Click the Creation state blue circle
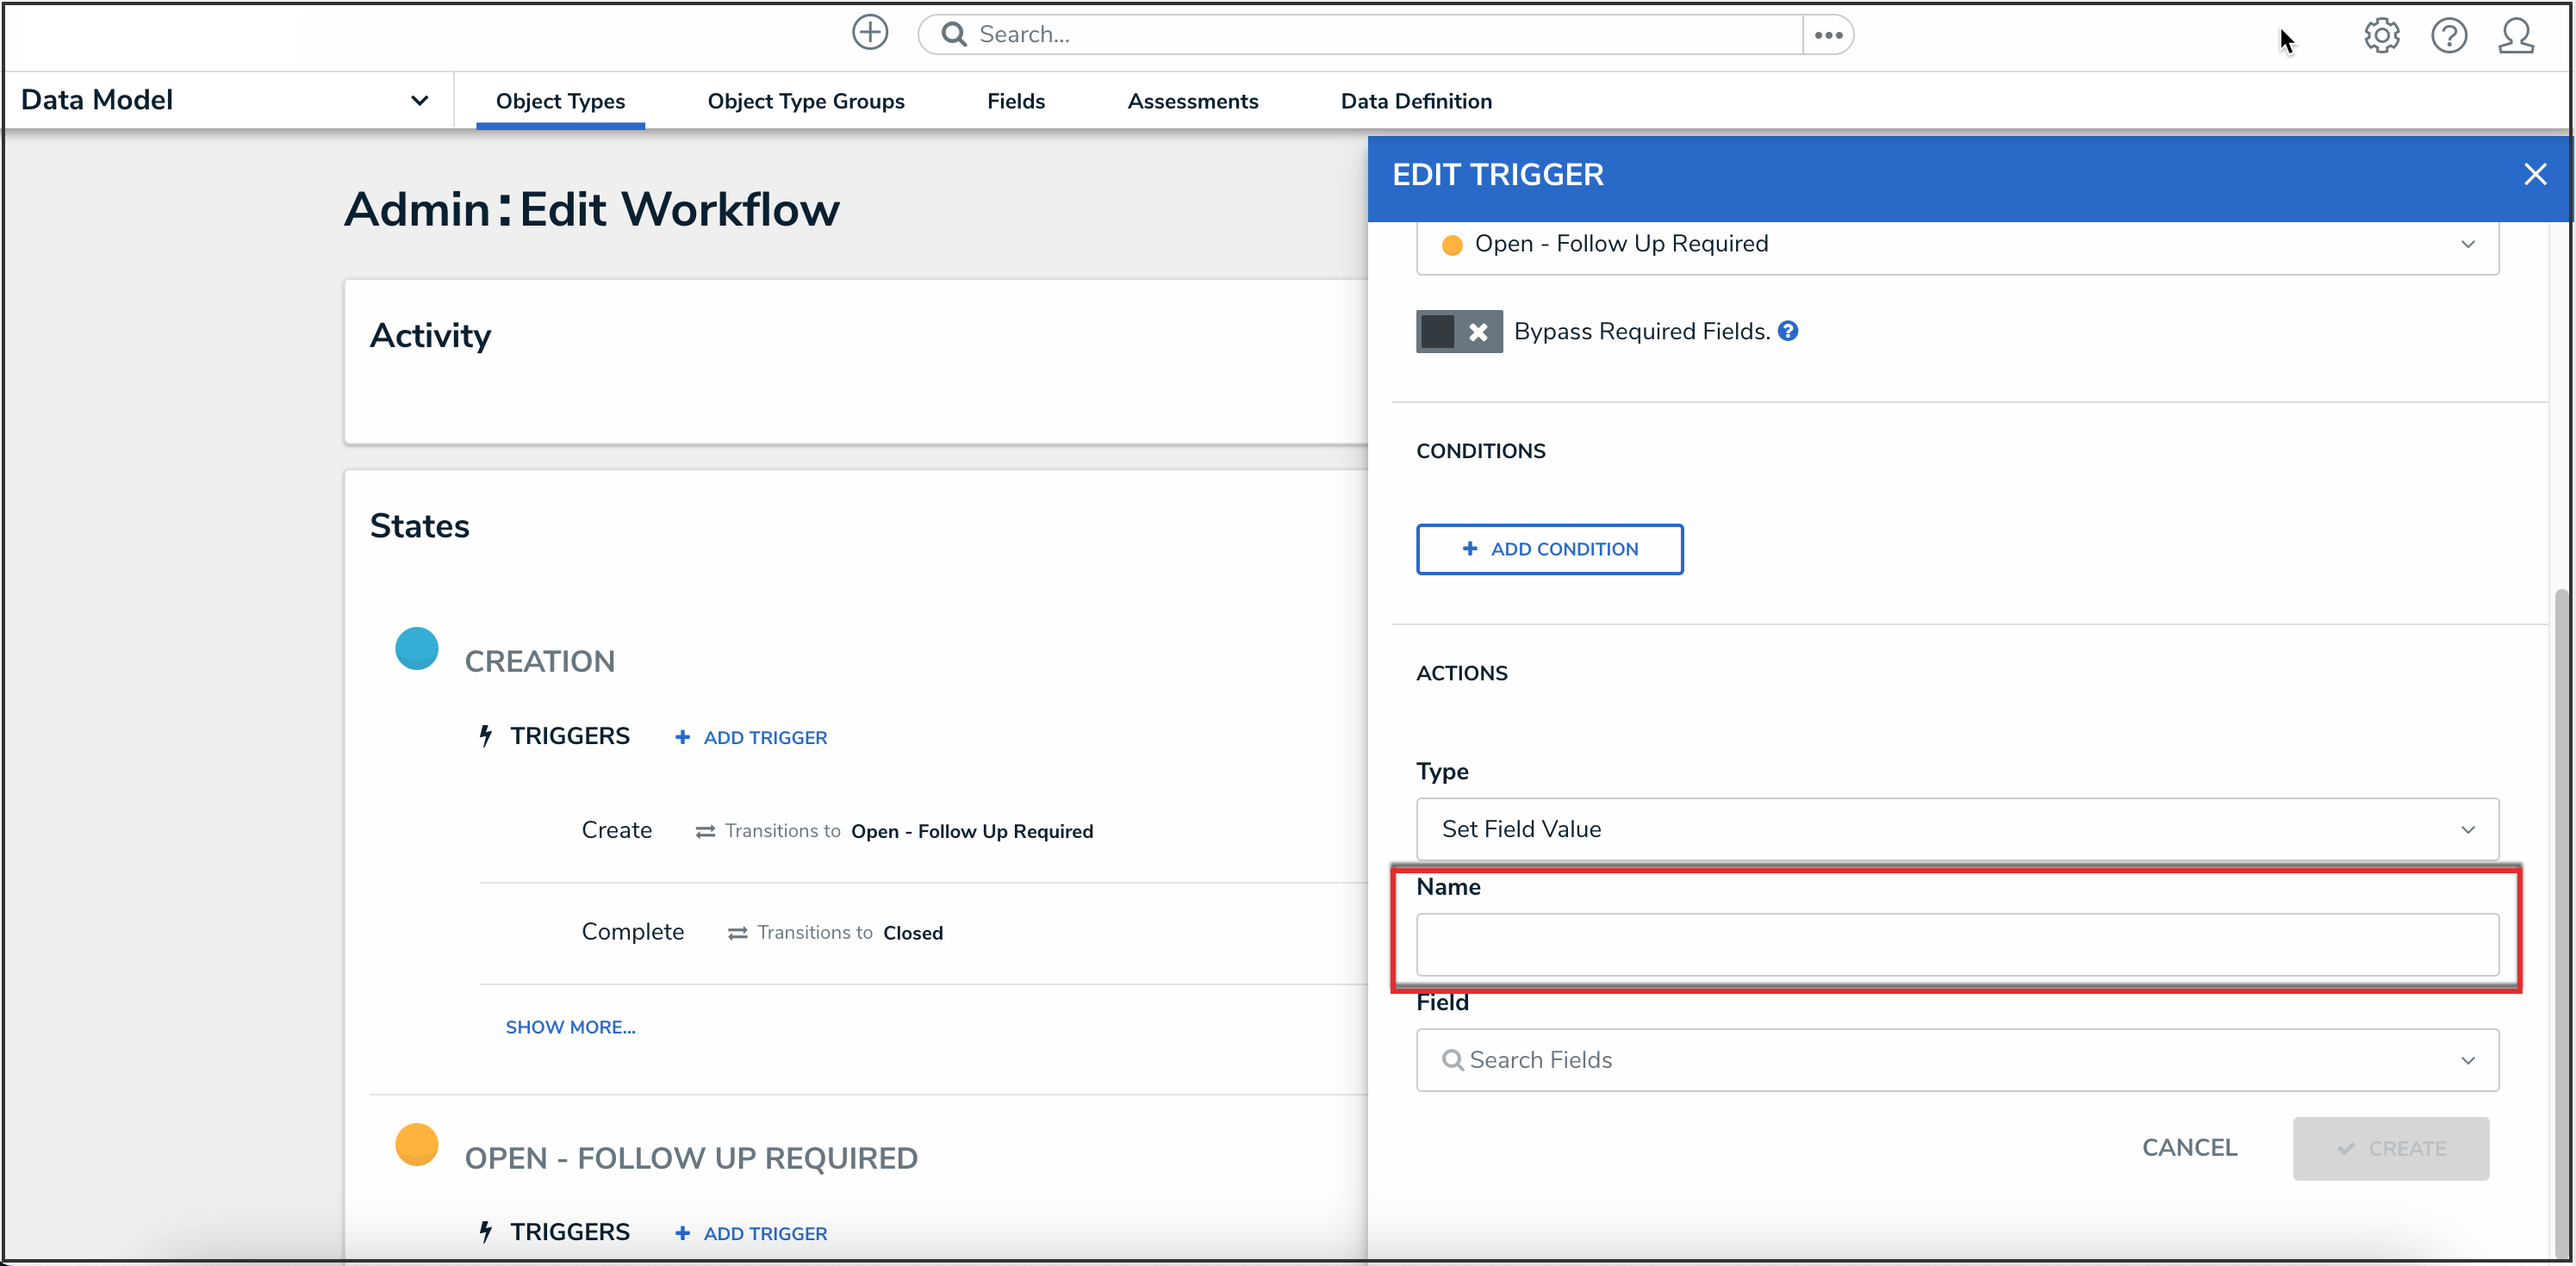The height and width of the screenshot is (1266, 2576). click(x=416, y=648)
